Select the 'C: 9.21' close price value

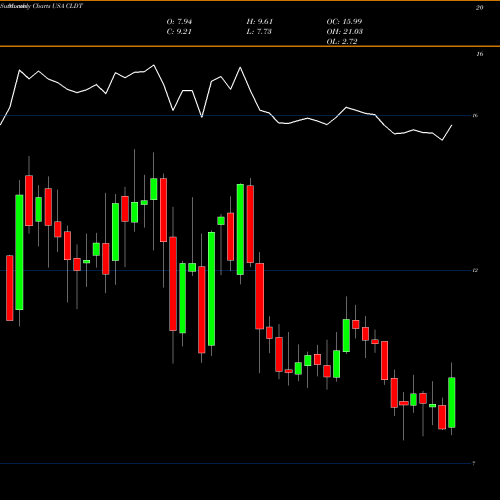click(x=179, y=32)
